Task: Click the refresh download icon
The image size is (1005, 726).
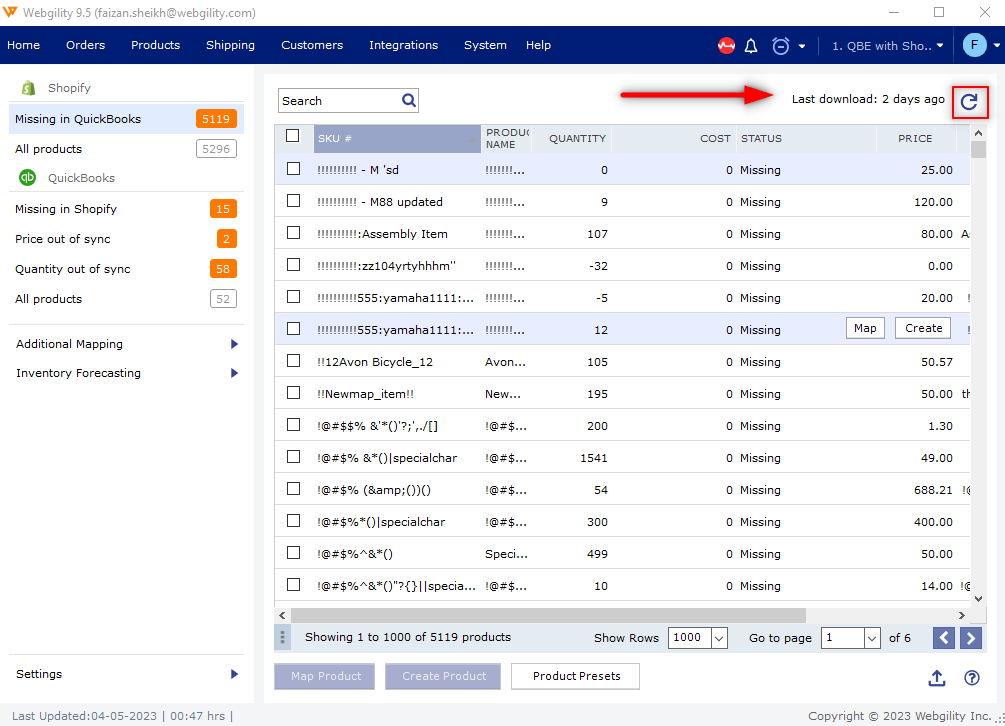Action: (x=969, y=101)
